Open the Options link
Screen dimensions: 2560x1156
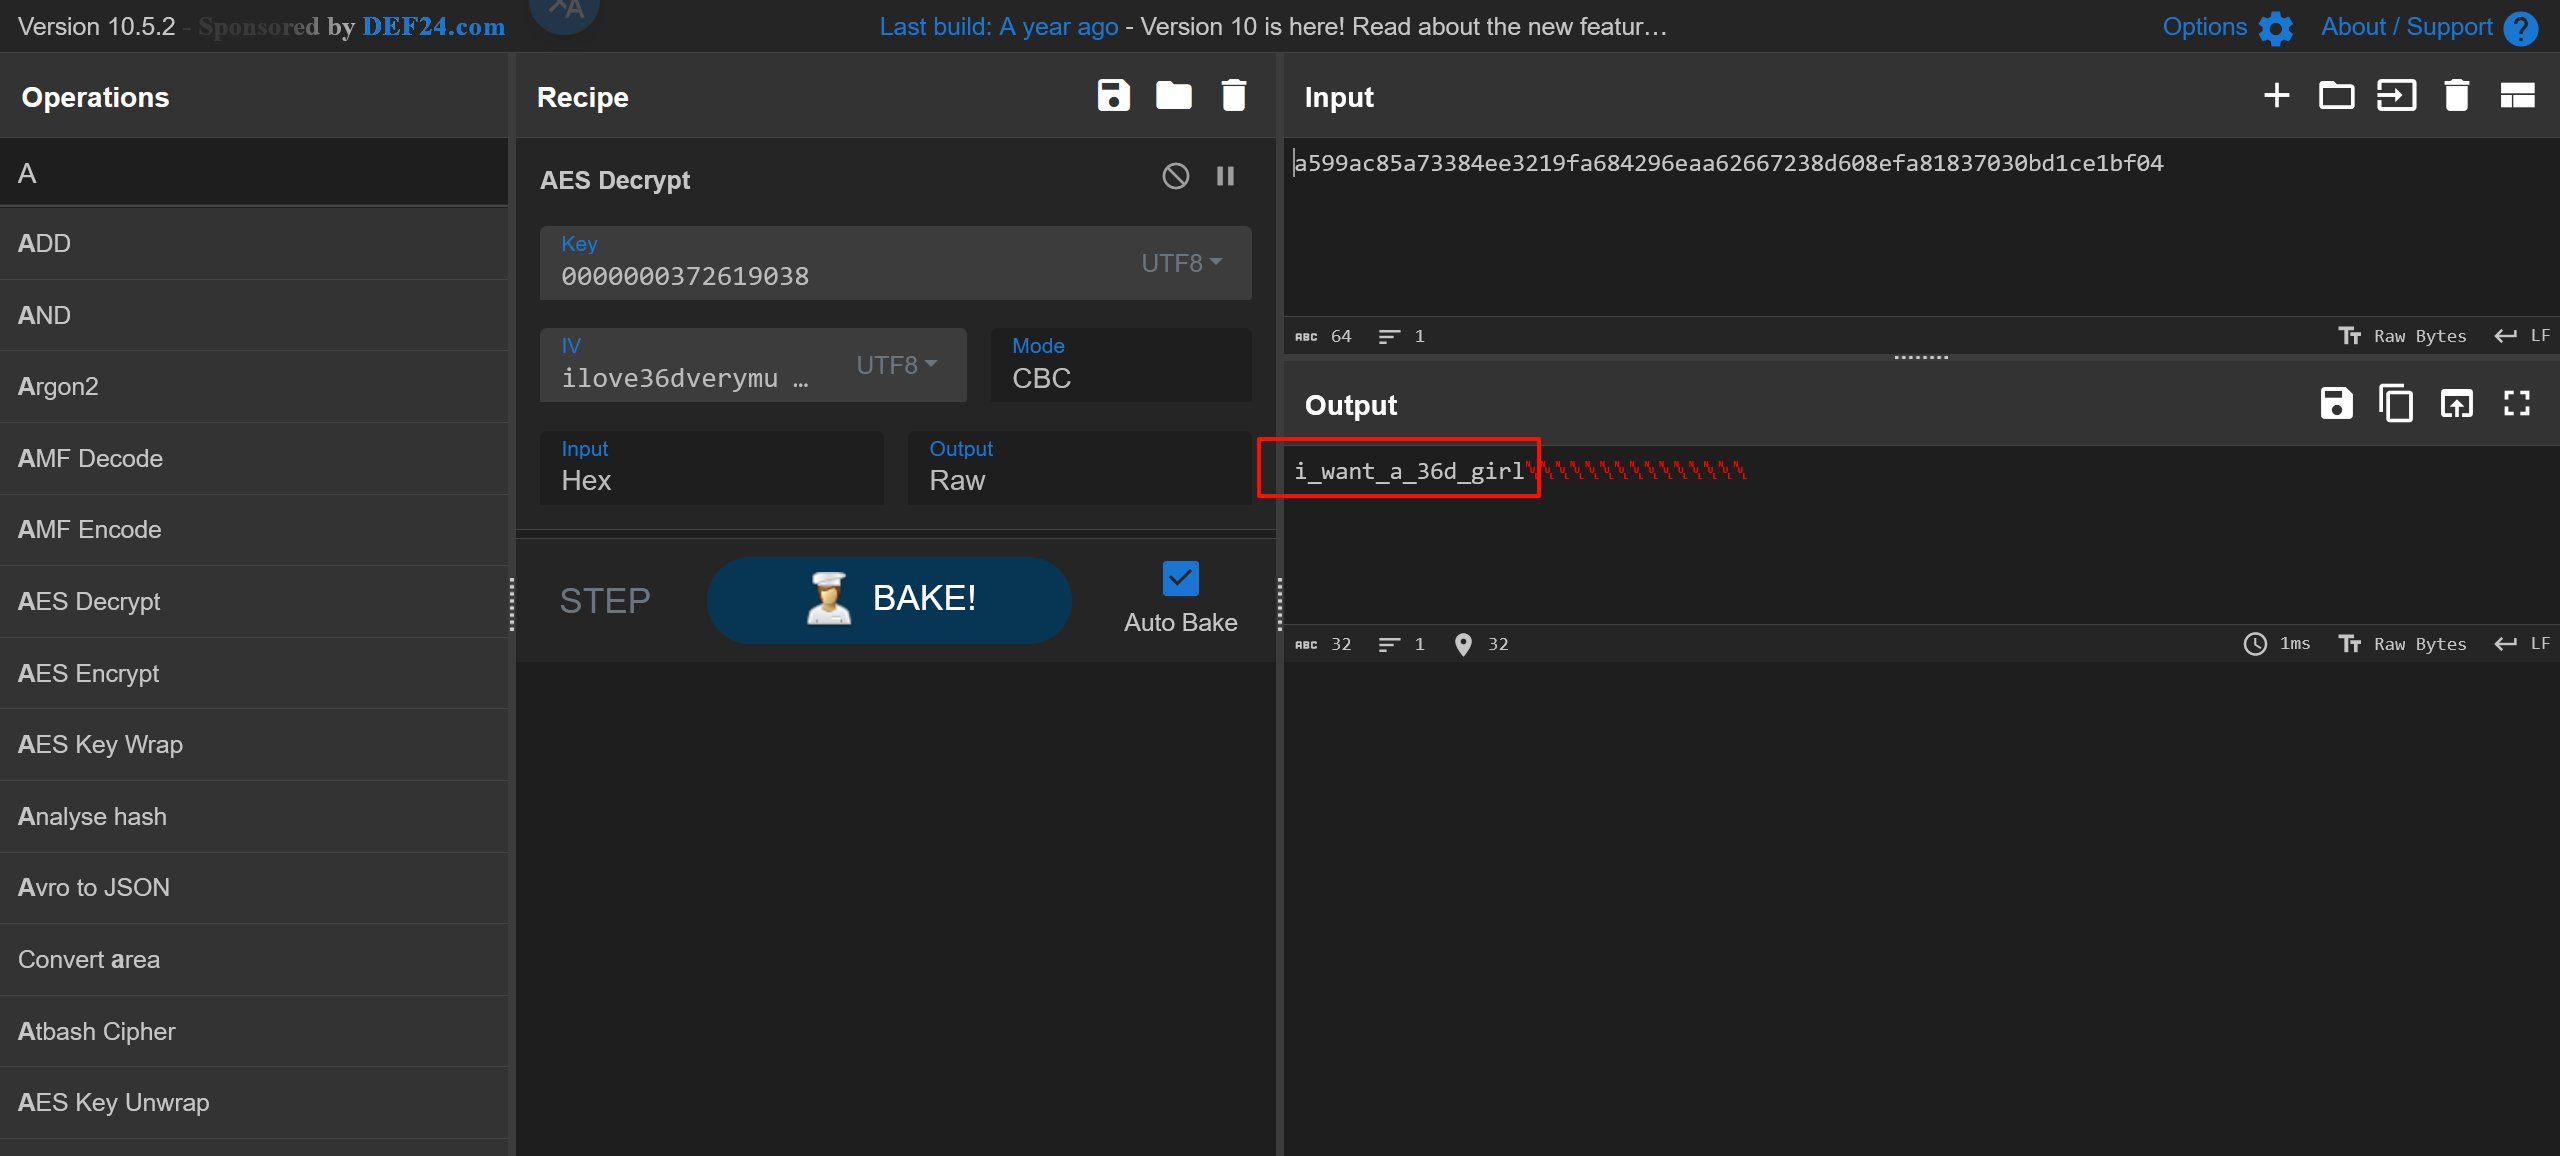click(2205, 27)
